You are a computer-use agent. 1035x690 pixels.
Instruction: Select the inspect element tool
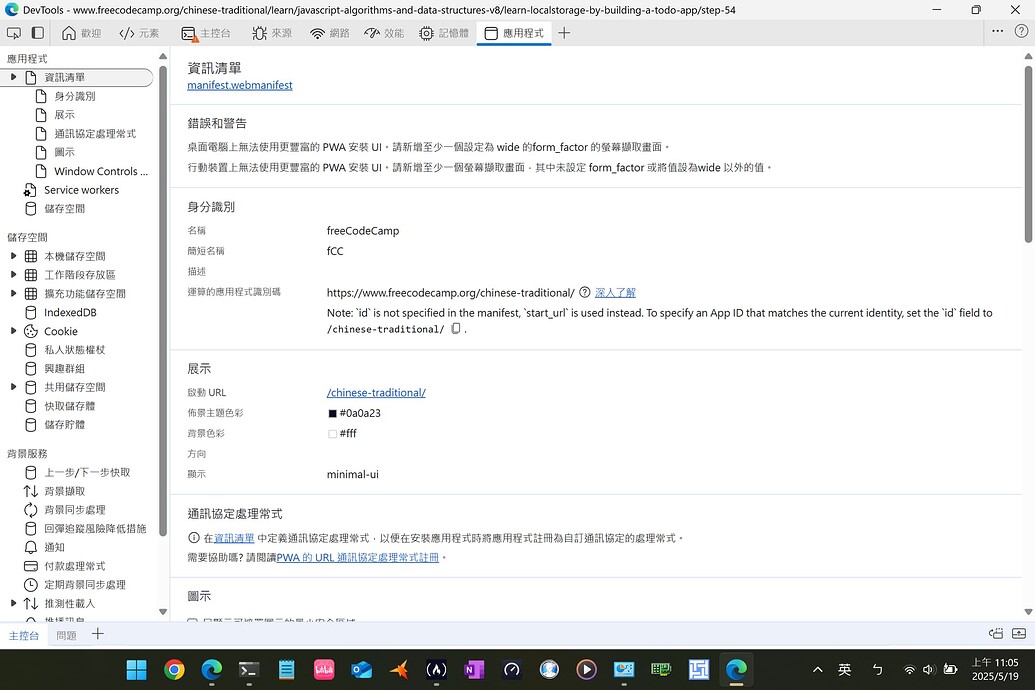[14, 33]
